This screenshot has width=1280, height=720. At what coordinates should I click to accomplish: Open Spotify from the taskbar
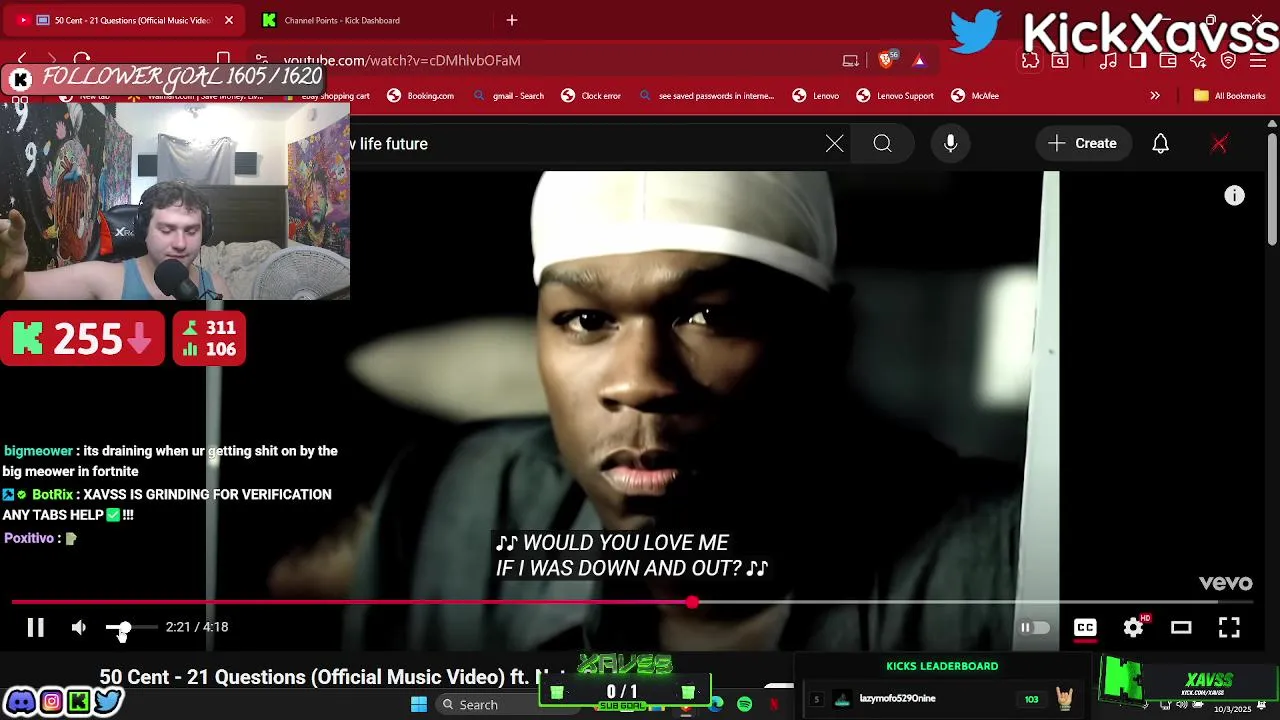click(x=745, y=705)
